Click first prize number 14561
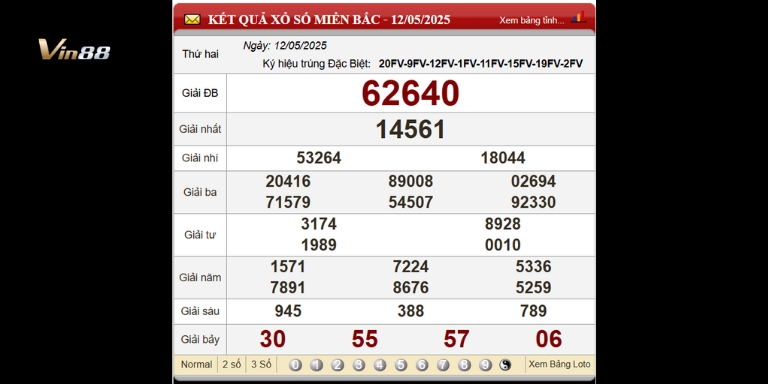768x384 pixels. click(410, 129)
